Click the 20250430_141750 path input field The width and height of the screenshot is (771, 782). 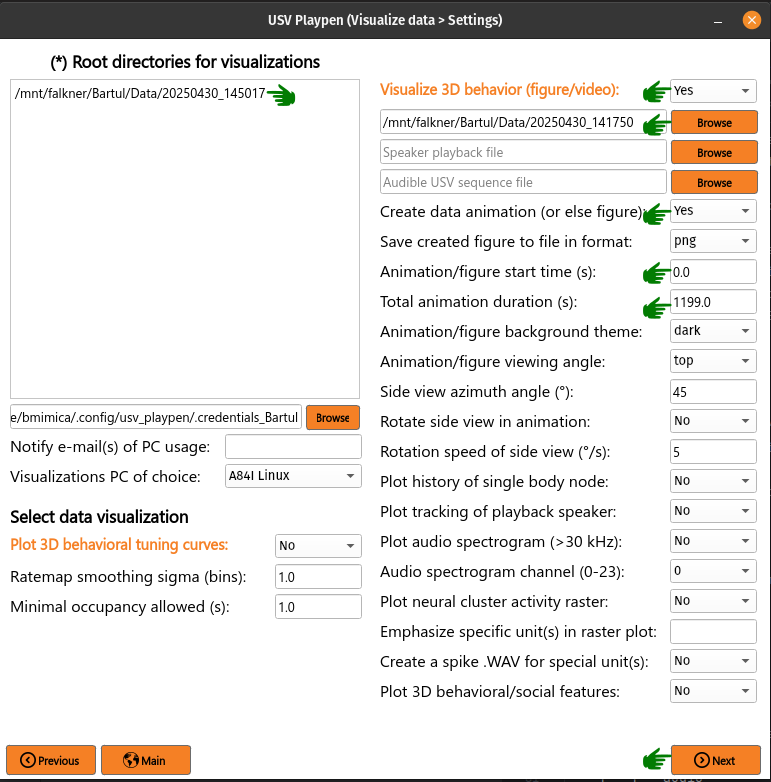coord(523,122)
